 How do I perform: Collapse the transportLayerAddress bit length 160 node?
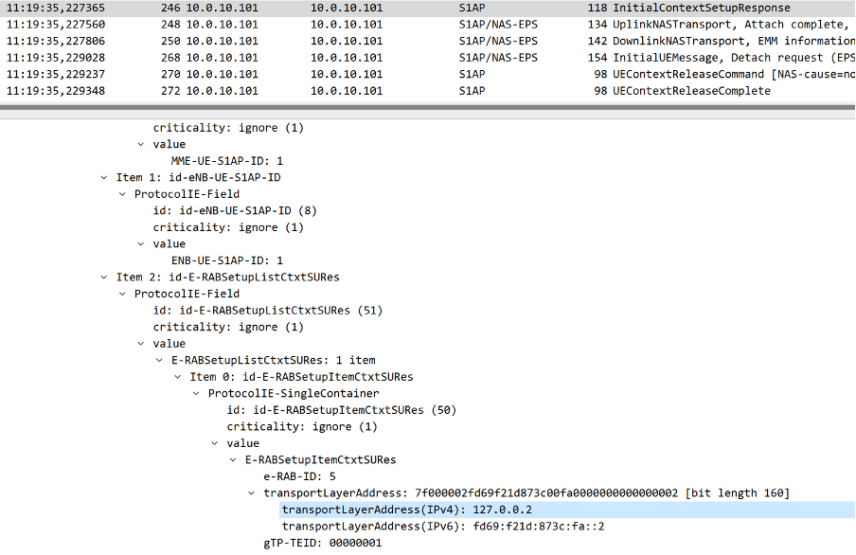pos(251,493)
